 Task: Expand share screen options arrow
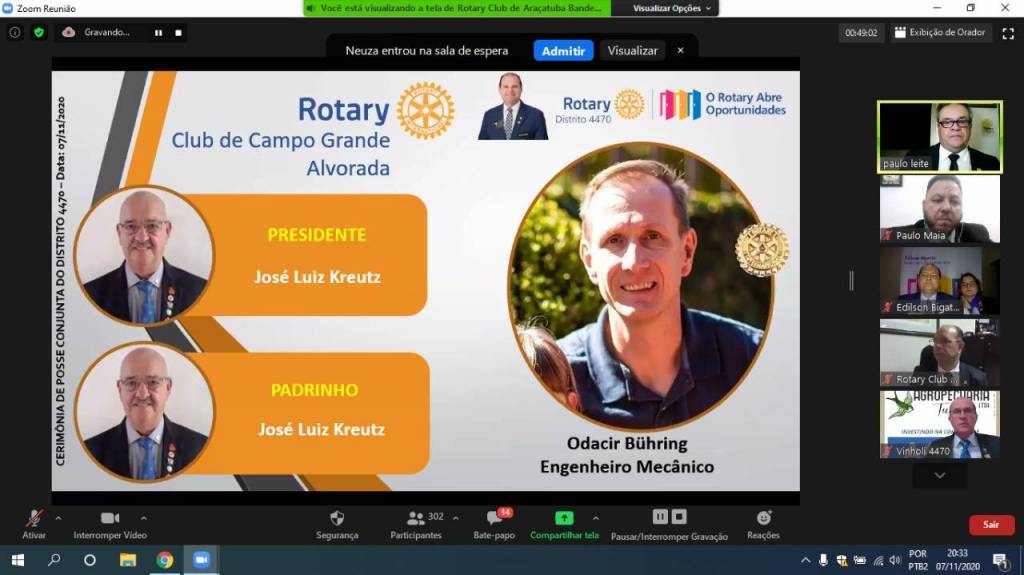point(595,518)
